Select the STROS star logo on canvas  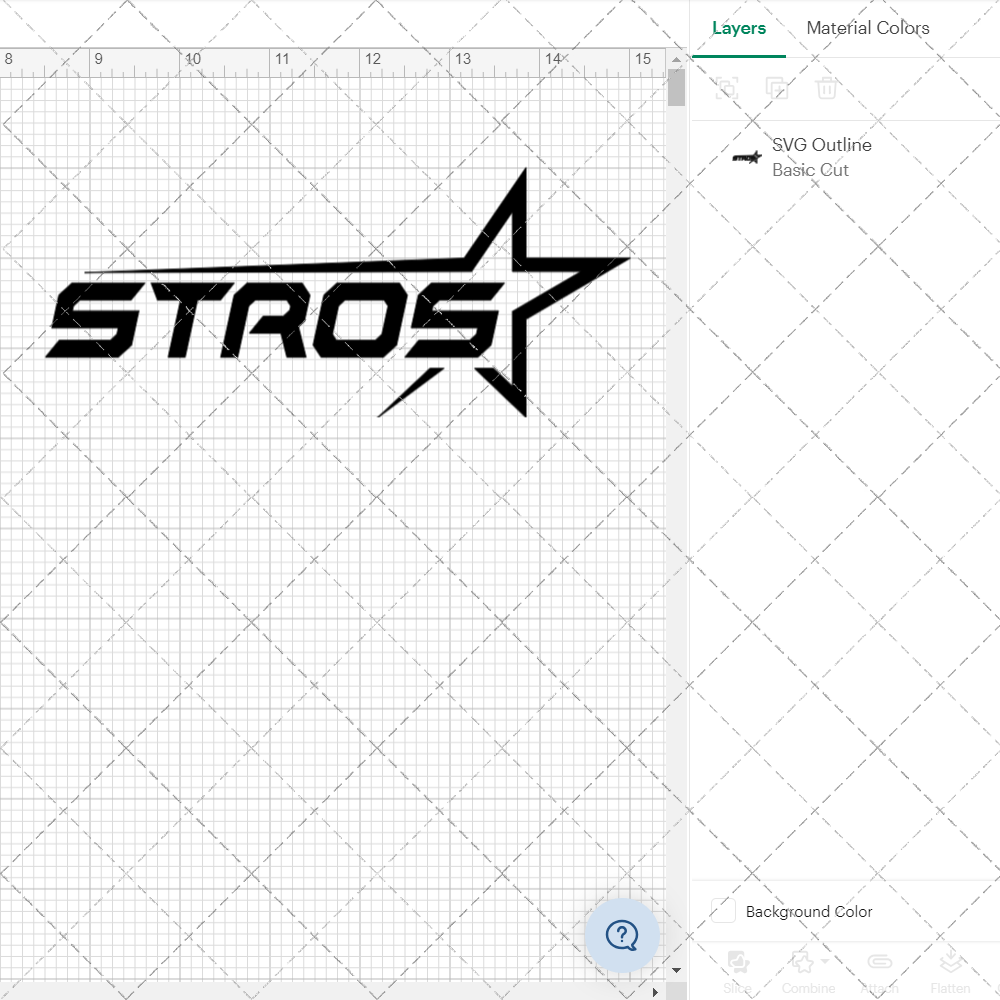click(x=338, y=293)
